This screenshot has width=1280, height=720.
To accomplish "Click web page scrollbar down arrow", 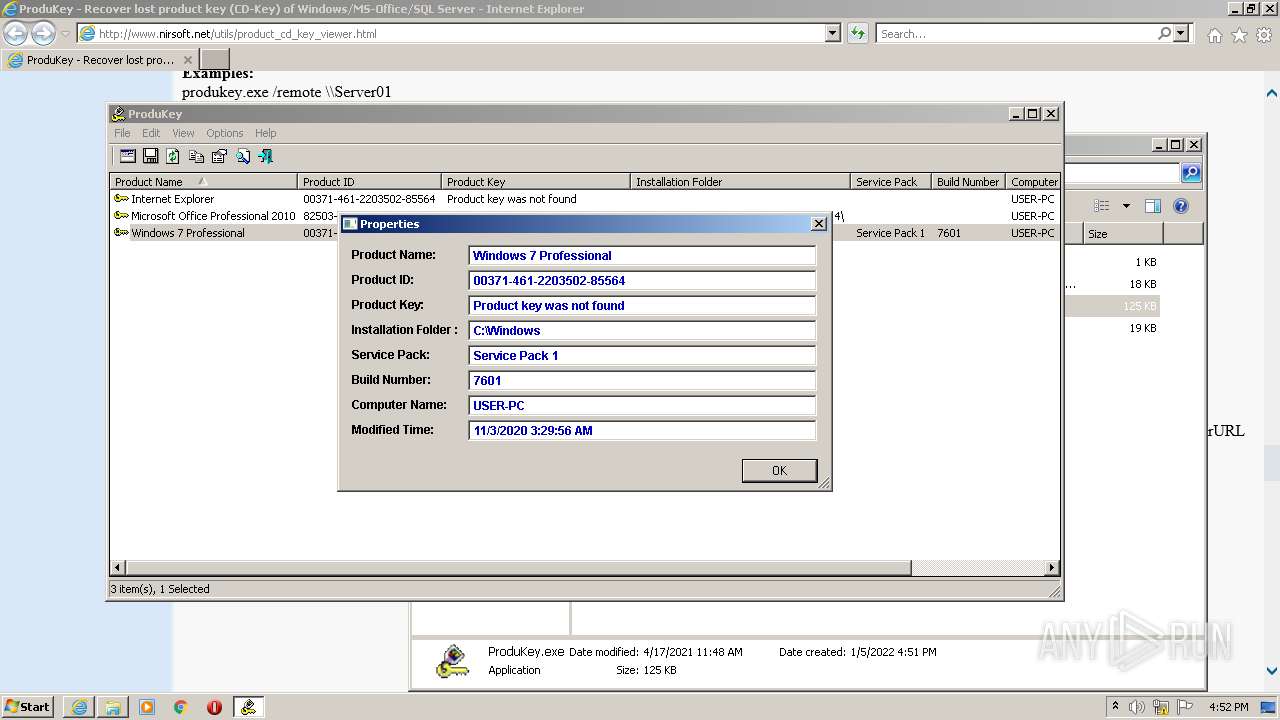I will pos(1271,672).
